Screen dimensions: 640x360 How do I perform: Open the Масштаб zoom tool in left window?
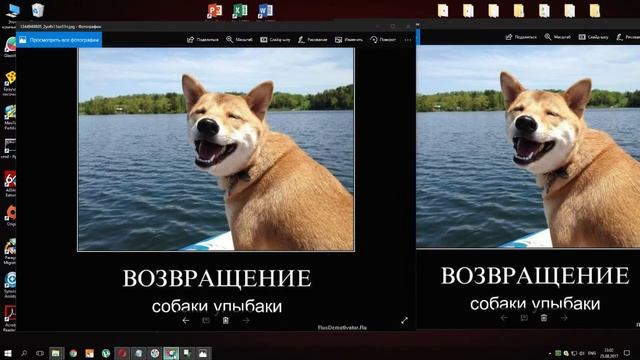coord(240,40)
